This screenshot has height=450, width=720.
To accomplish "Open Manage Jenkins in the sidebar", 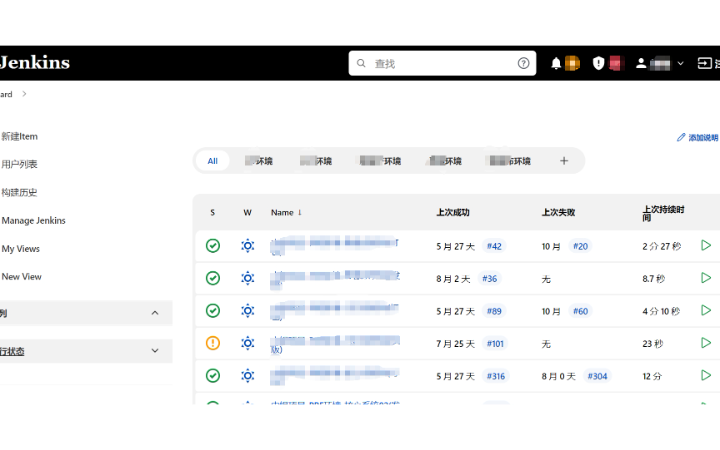I will pos(34,220).
